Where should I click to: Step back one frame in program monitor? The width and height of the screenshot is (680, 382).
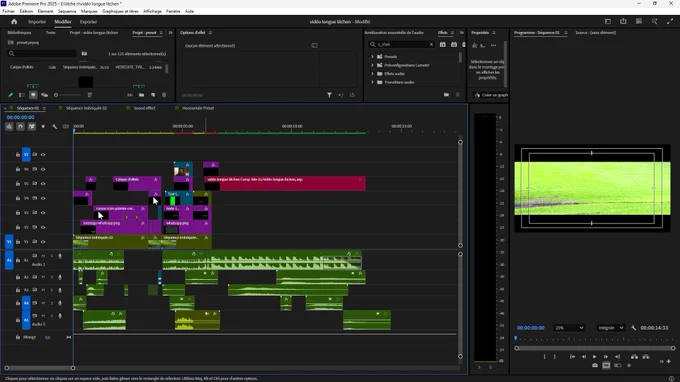pyautogui.click(x=583, y=356)
